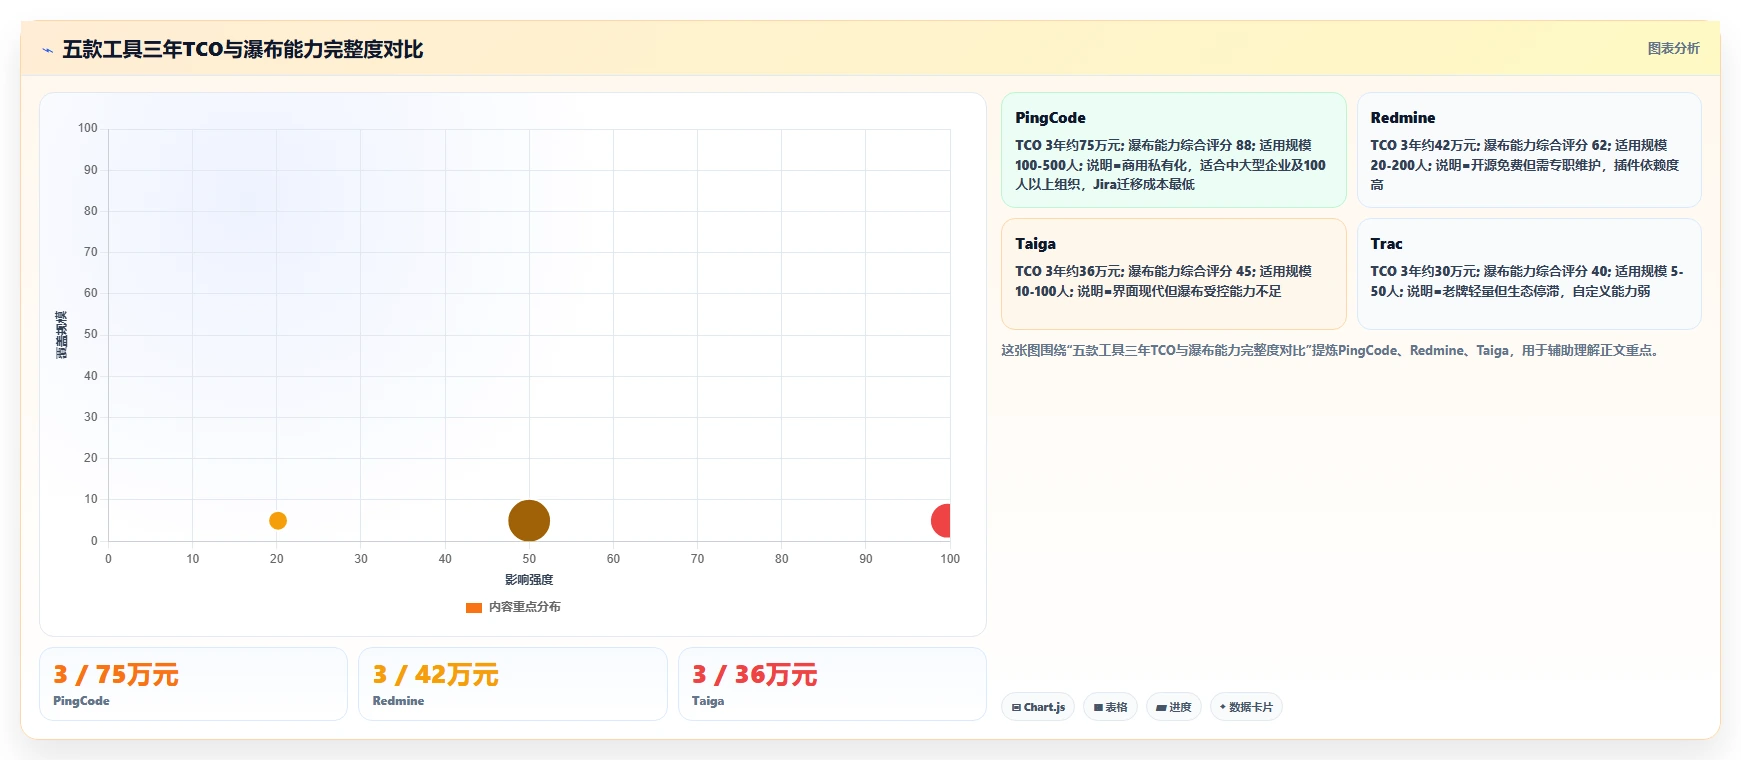1741x760 pixels.
Task: Open the Redmine info card
Action: [x=1529, y=150]
